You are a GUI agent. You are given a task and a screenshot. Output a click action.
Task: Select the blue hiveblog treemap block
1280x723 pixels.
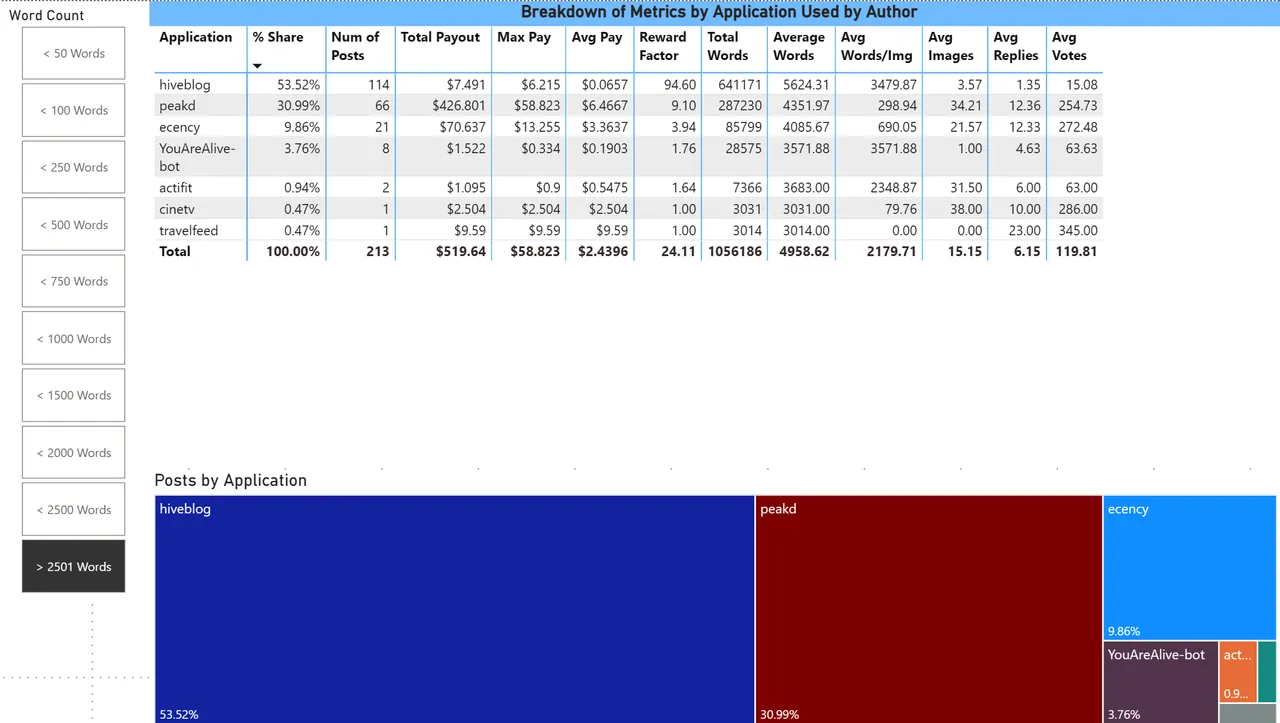coord(454,609)
